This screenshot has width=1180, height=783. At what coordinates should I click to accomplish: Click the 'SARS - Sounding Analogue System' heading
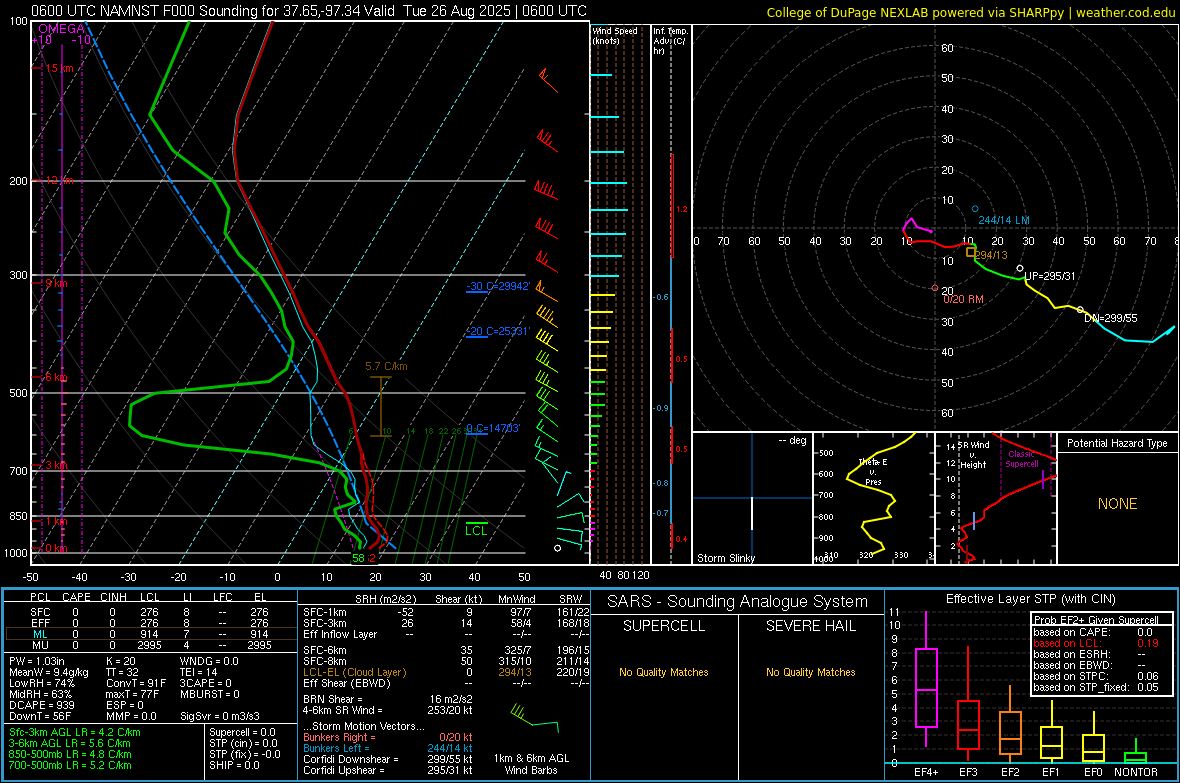point(738,602)
